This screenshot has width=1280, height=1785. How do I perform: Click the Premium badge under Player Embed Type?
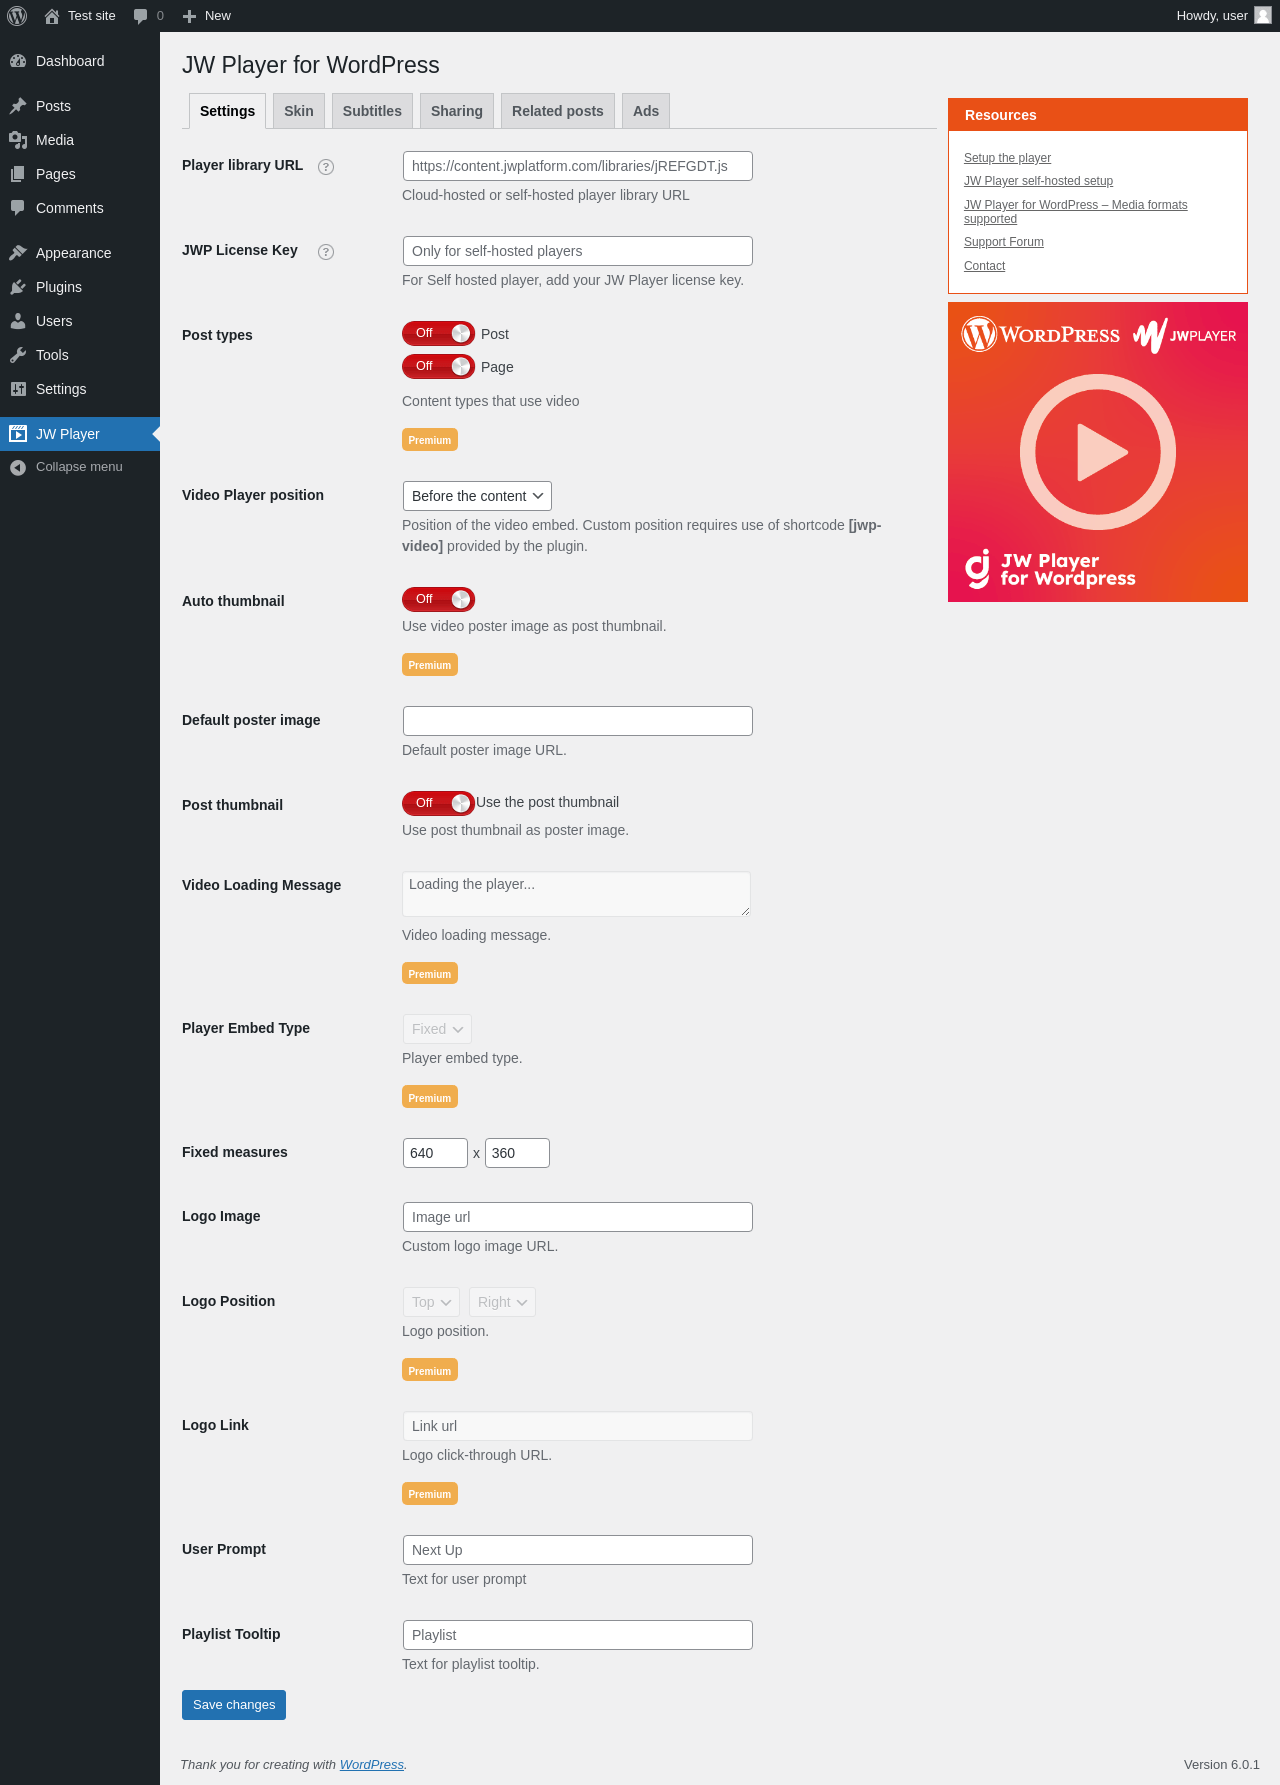click(430, 1098)
